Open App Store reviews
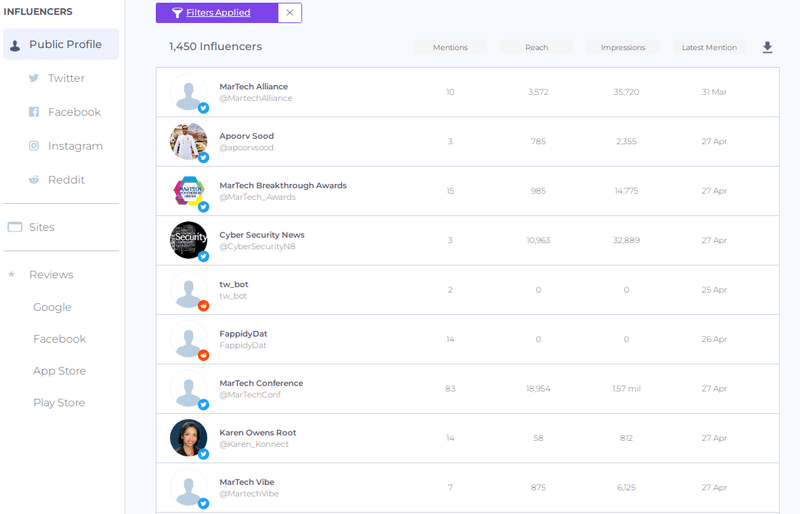800x514 pixels. (60, 371)
